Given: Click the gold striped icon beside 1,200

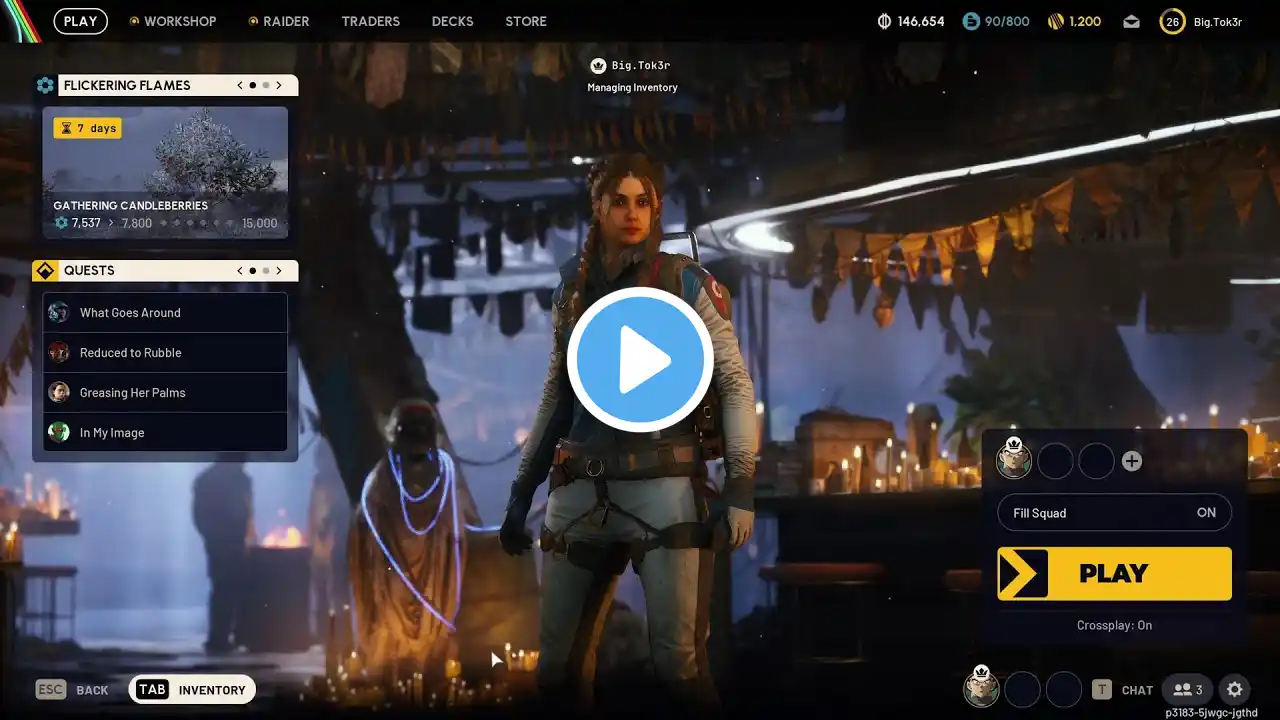Looking at the screenshot, I should (x=1056, y=21).
